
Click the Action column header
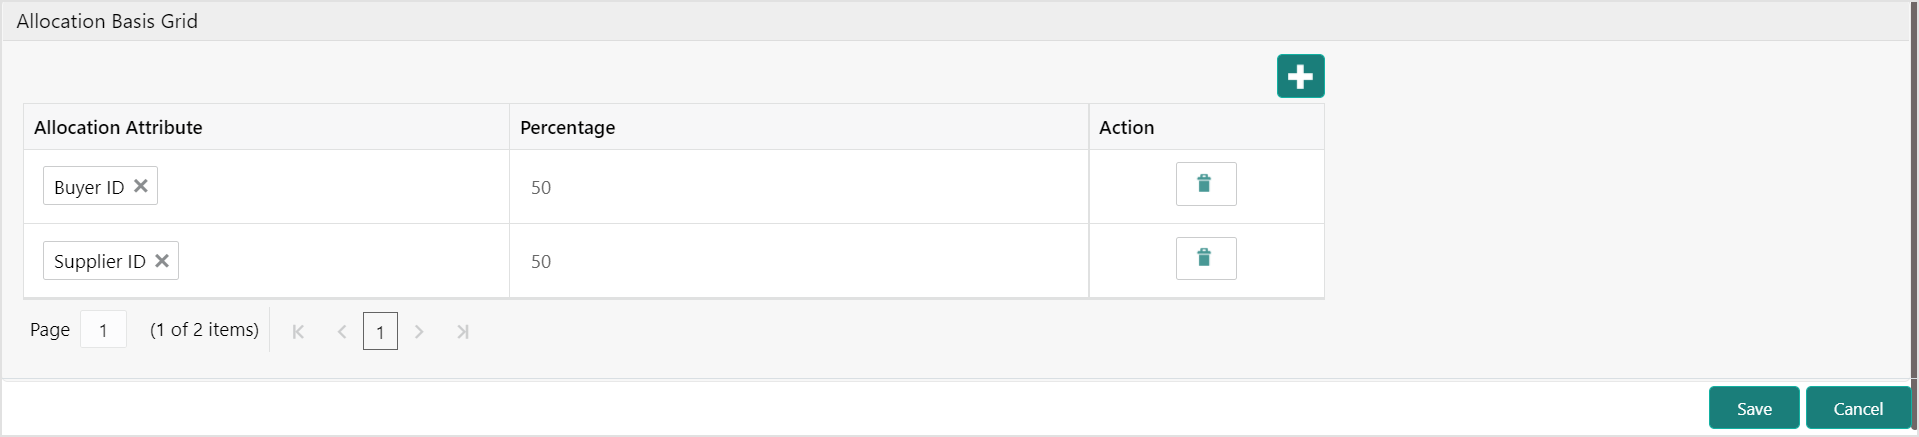click(x=1126, y=127)
